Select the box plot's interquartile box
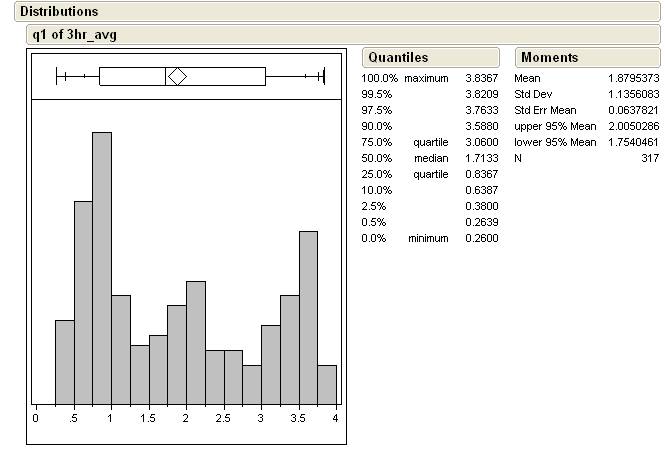Viewport: 665px width, 452px height. point(130,76)
